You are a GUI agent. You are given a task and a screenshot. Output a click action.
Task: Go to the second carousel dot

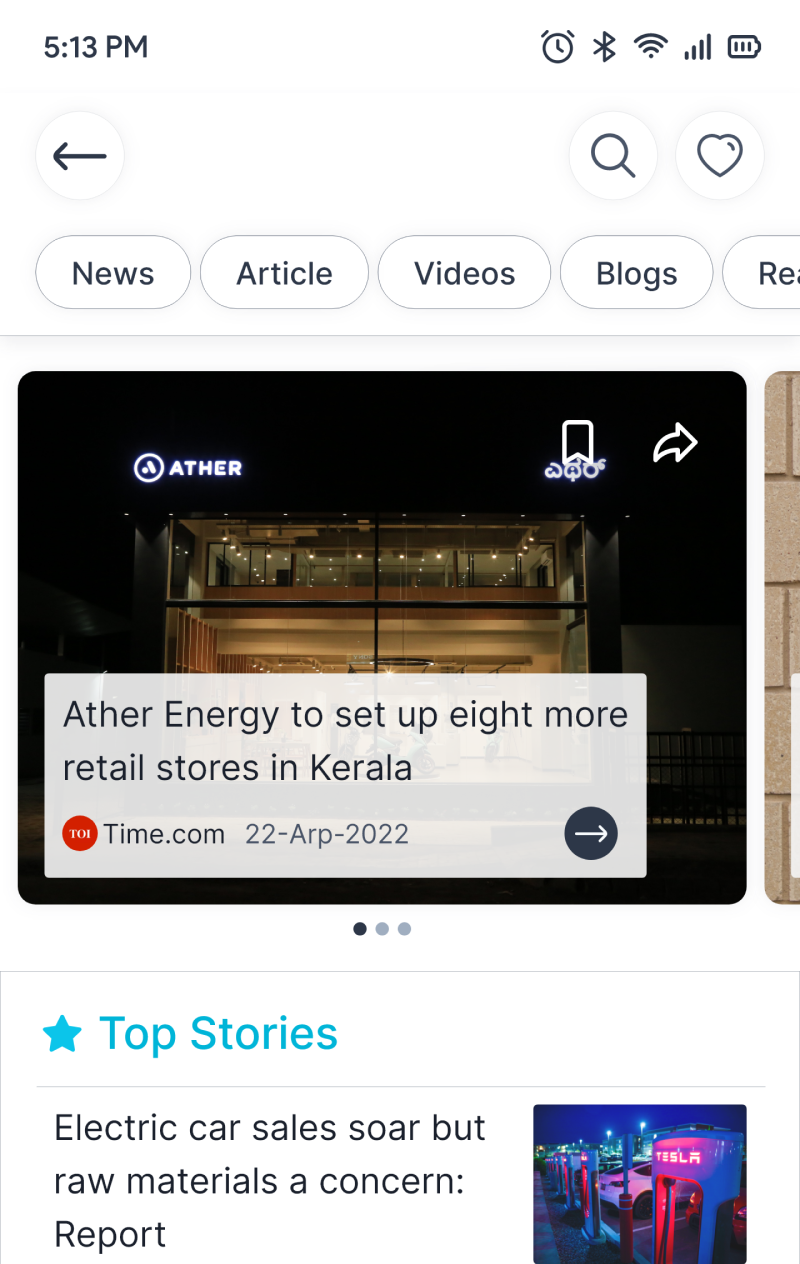point(382,929)
